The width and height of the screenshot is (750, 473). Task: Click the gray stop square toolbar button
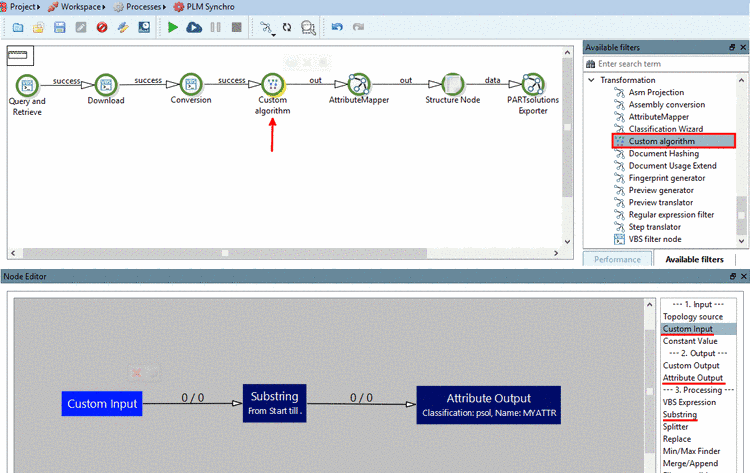pyautogui.click(x=236, y=27)
